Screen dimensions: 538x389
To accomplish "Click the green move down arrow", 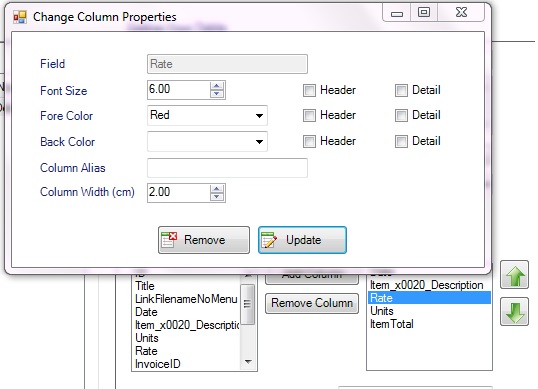I will coord(514,311).
